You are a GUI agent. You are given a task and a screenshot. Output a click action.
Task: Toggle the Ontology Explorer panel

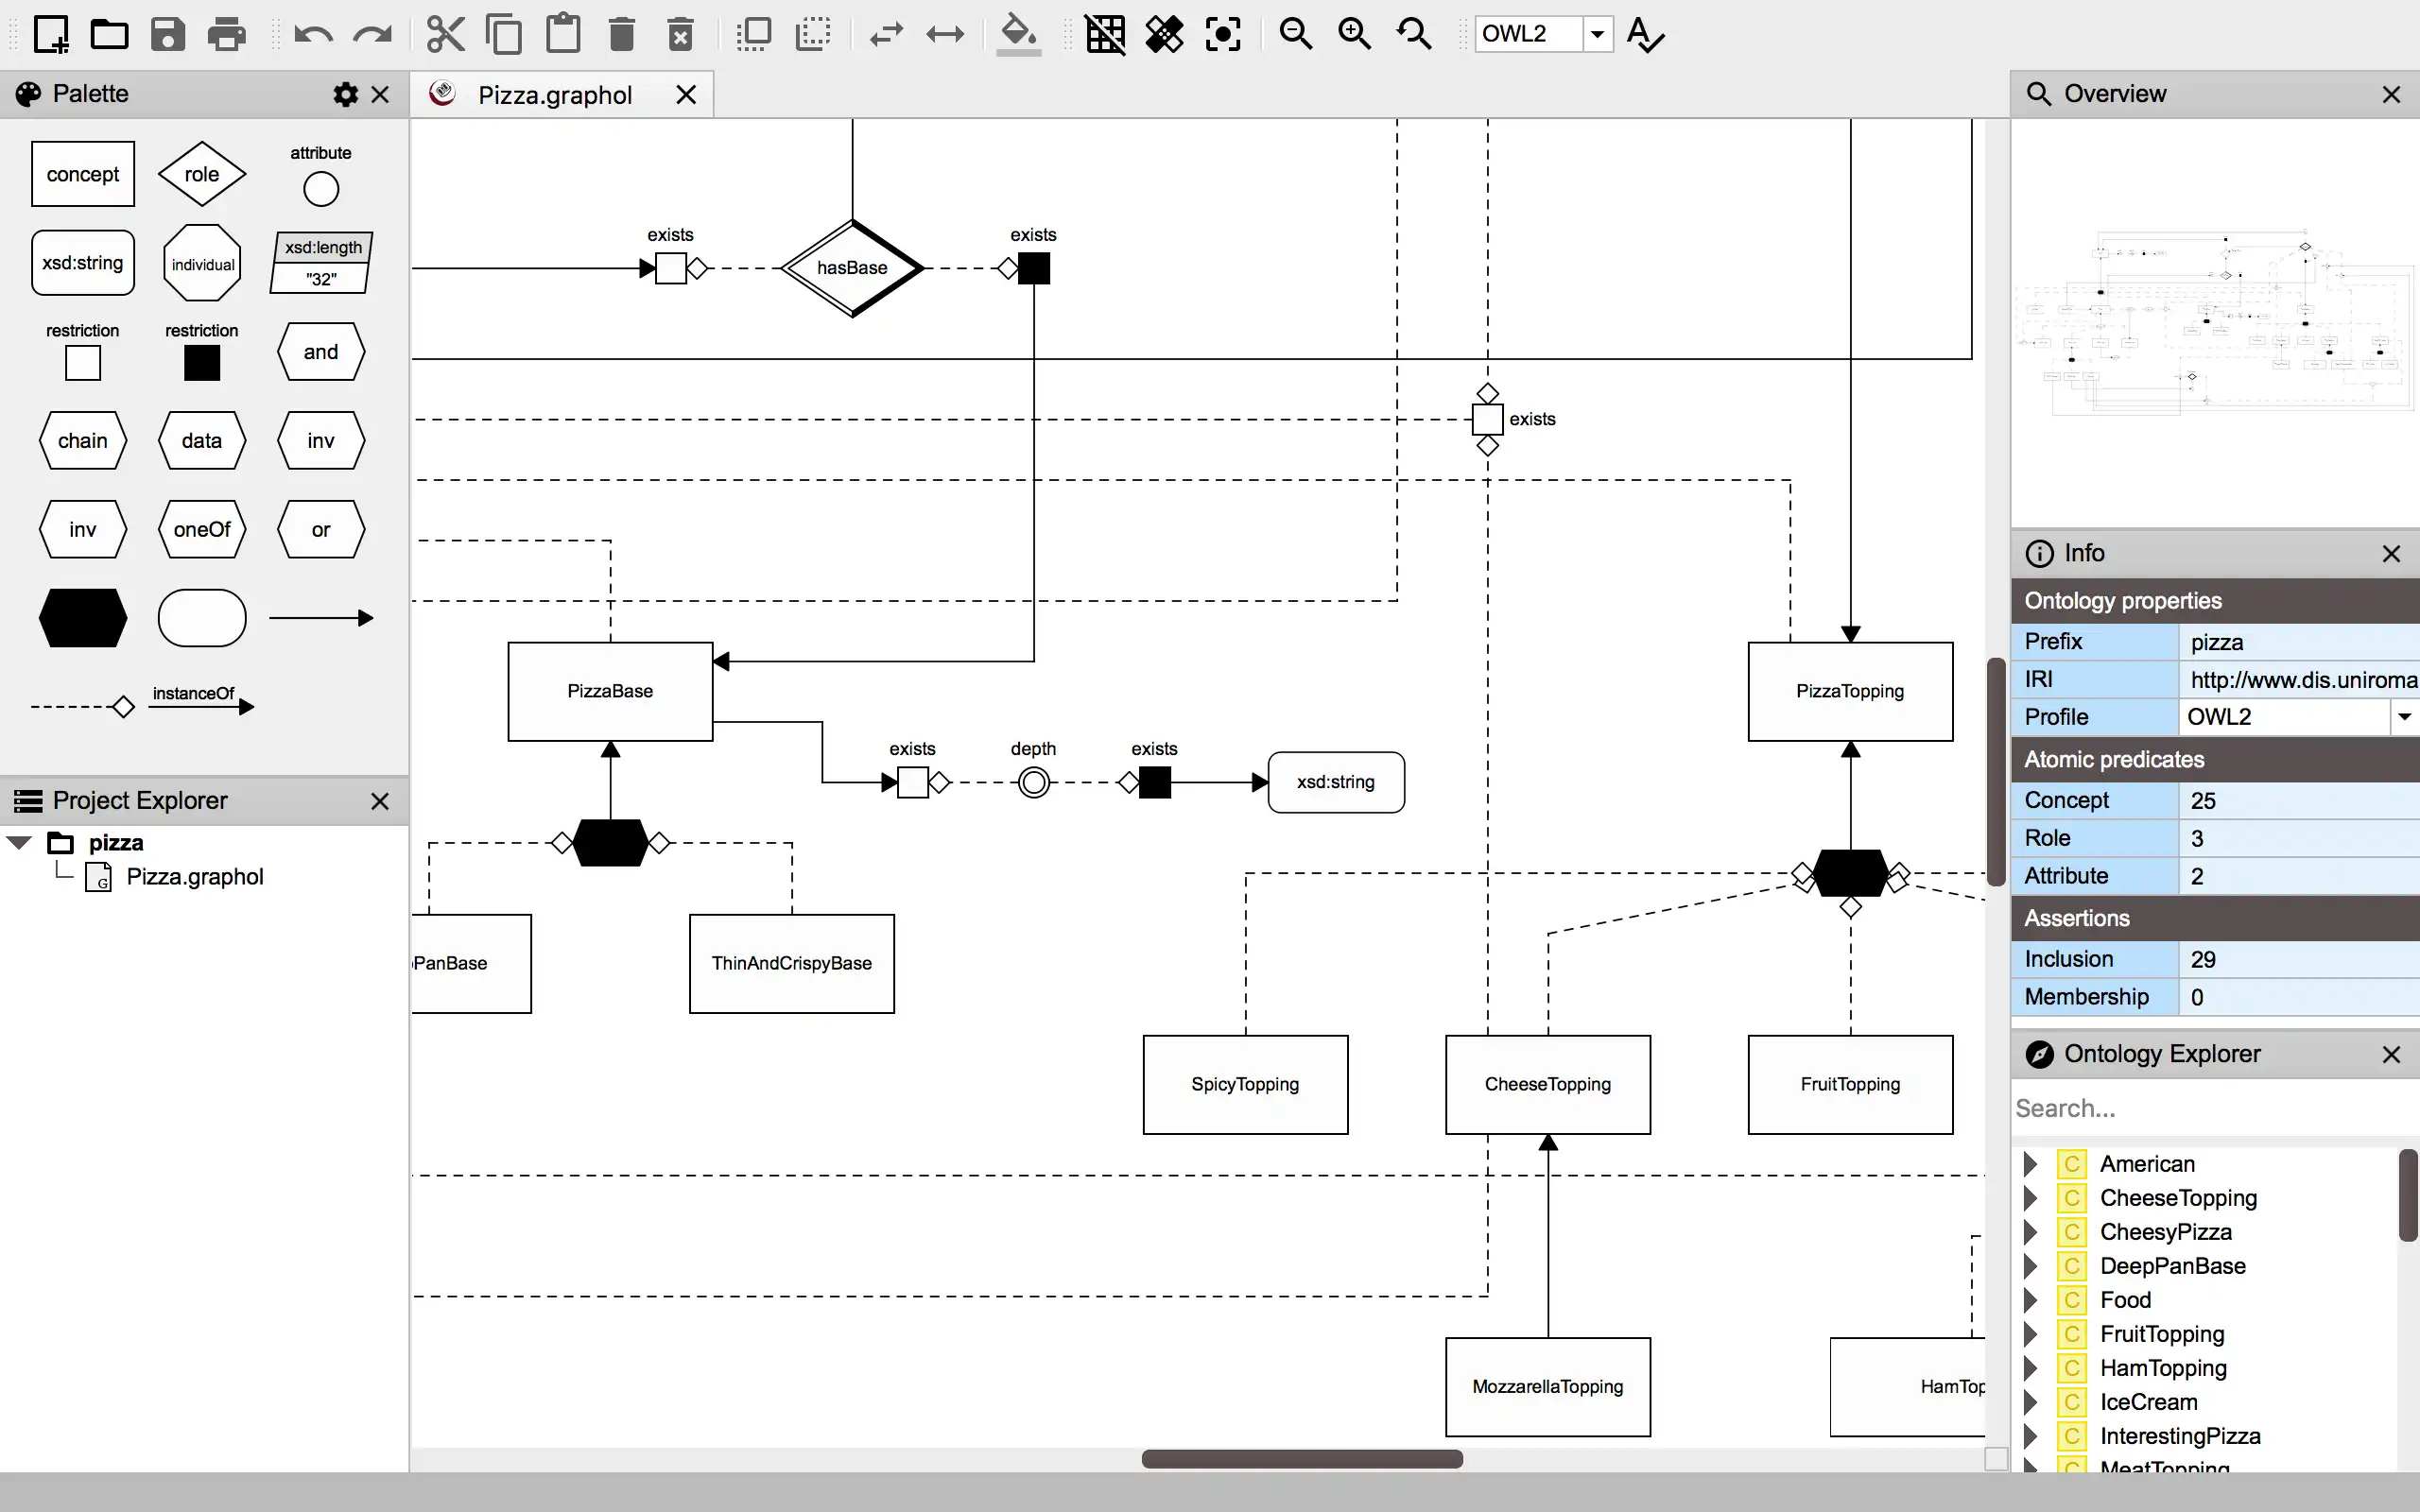point(2394,1052)
